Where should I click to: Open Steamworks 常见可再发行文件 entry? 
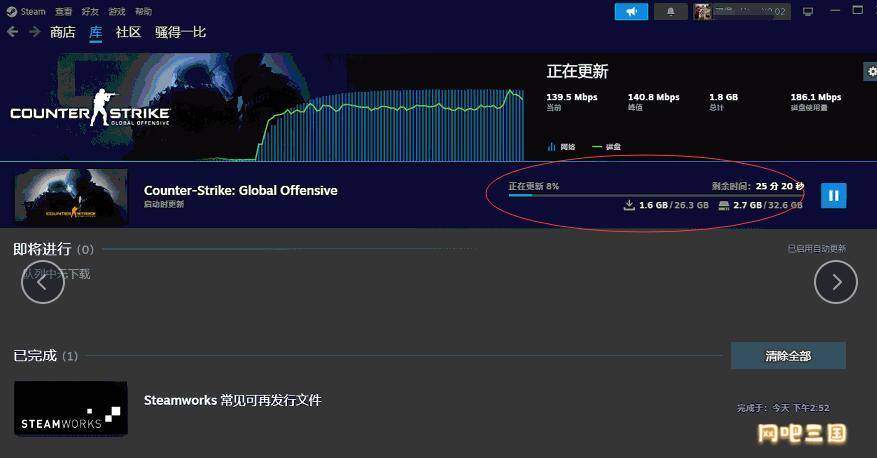233,400
